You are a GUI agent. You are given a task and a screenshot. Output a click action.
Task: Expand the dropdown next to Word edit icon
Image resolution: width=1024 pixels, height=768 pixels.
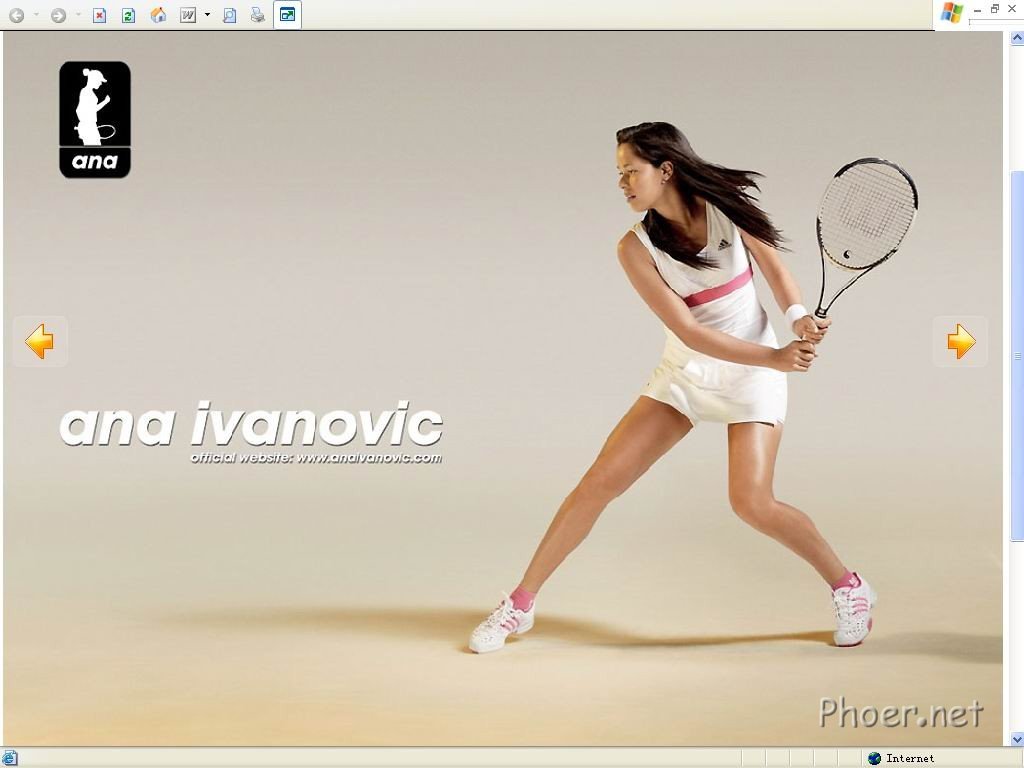(207, 14)
